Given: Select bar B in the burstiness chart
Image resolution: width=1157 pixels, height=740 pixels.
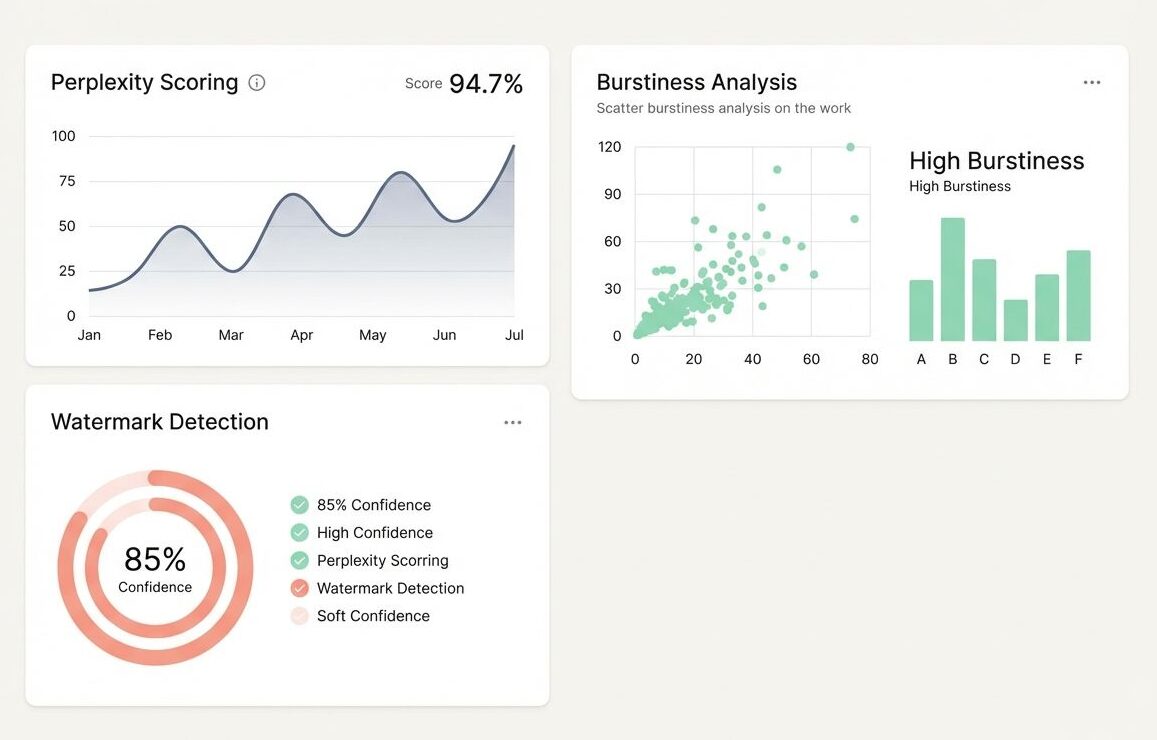Looking at the screenshot, I should (951, 280).
